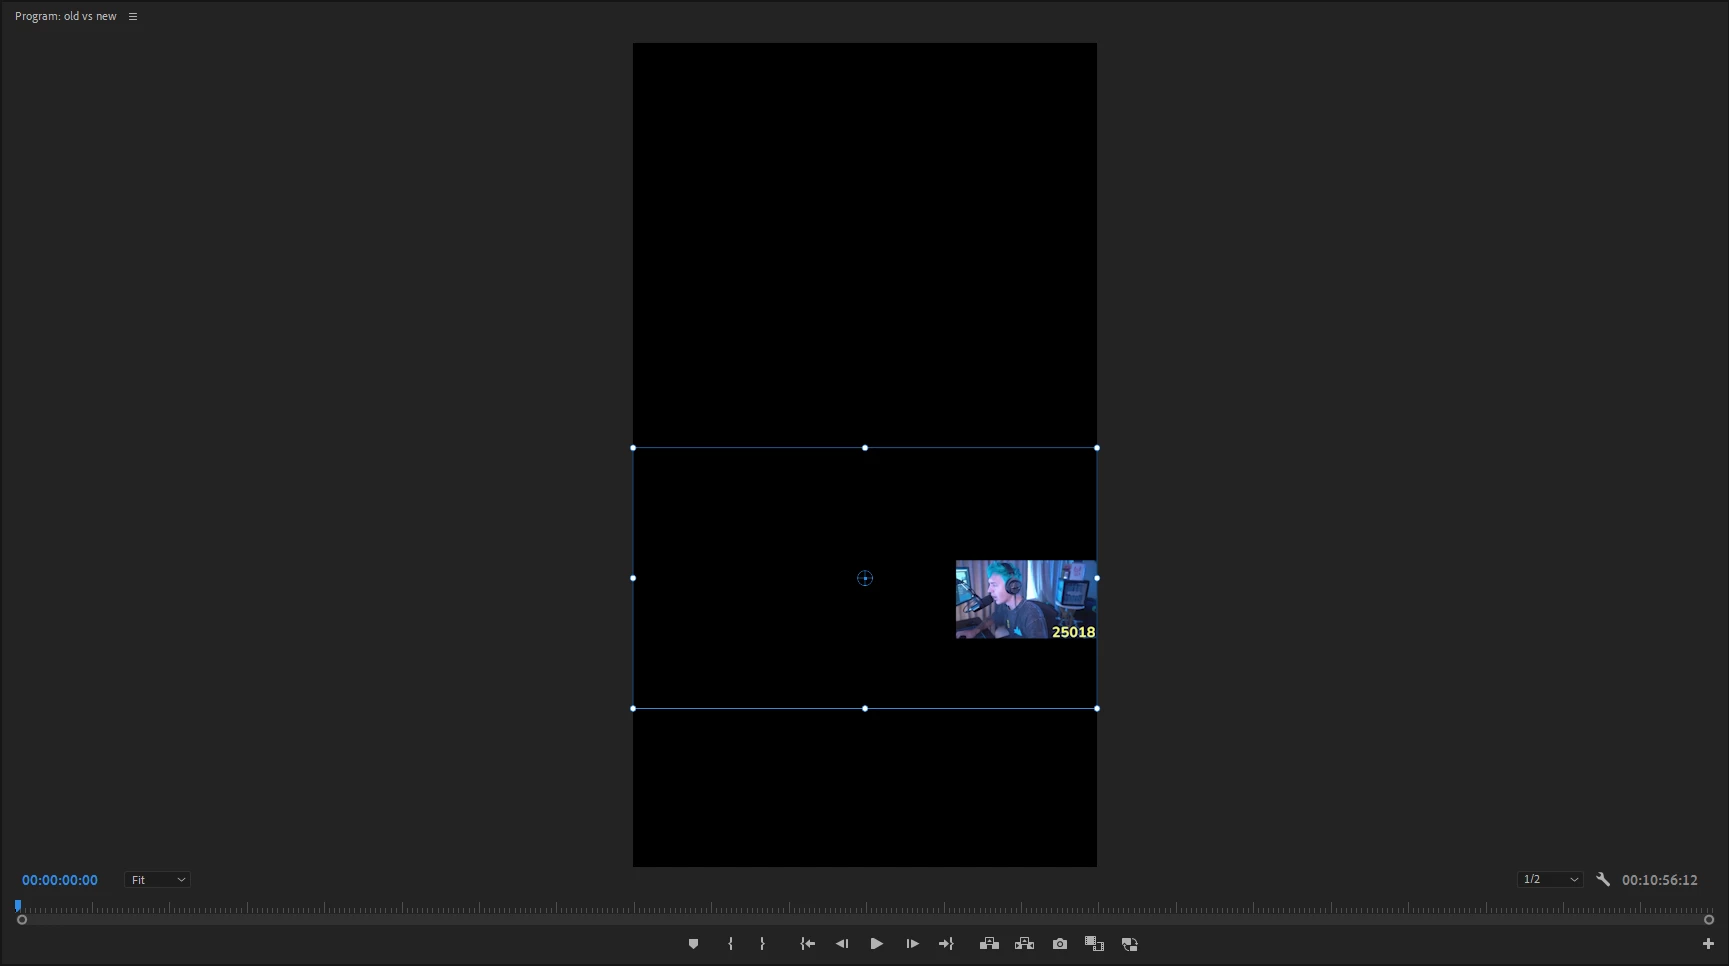The width and height of the screenshot is (1729, 966).
Task: Open the Fit zoom level dropdown
Action: click(x=158, y=880)
